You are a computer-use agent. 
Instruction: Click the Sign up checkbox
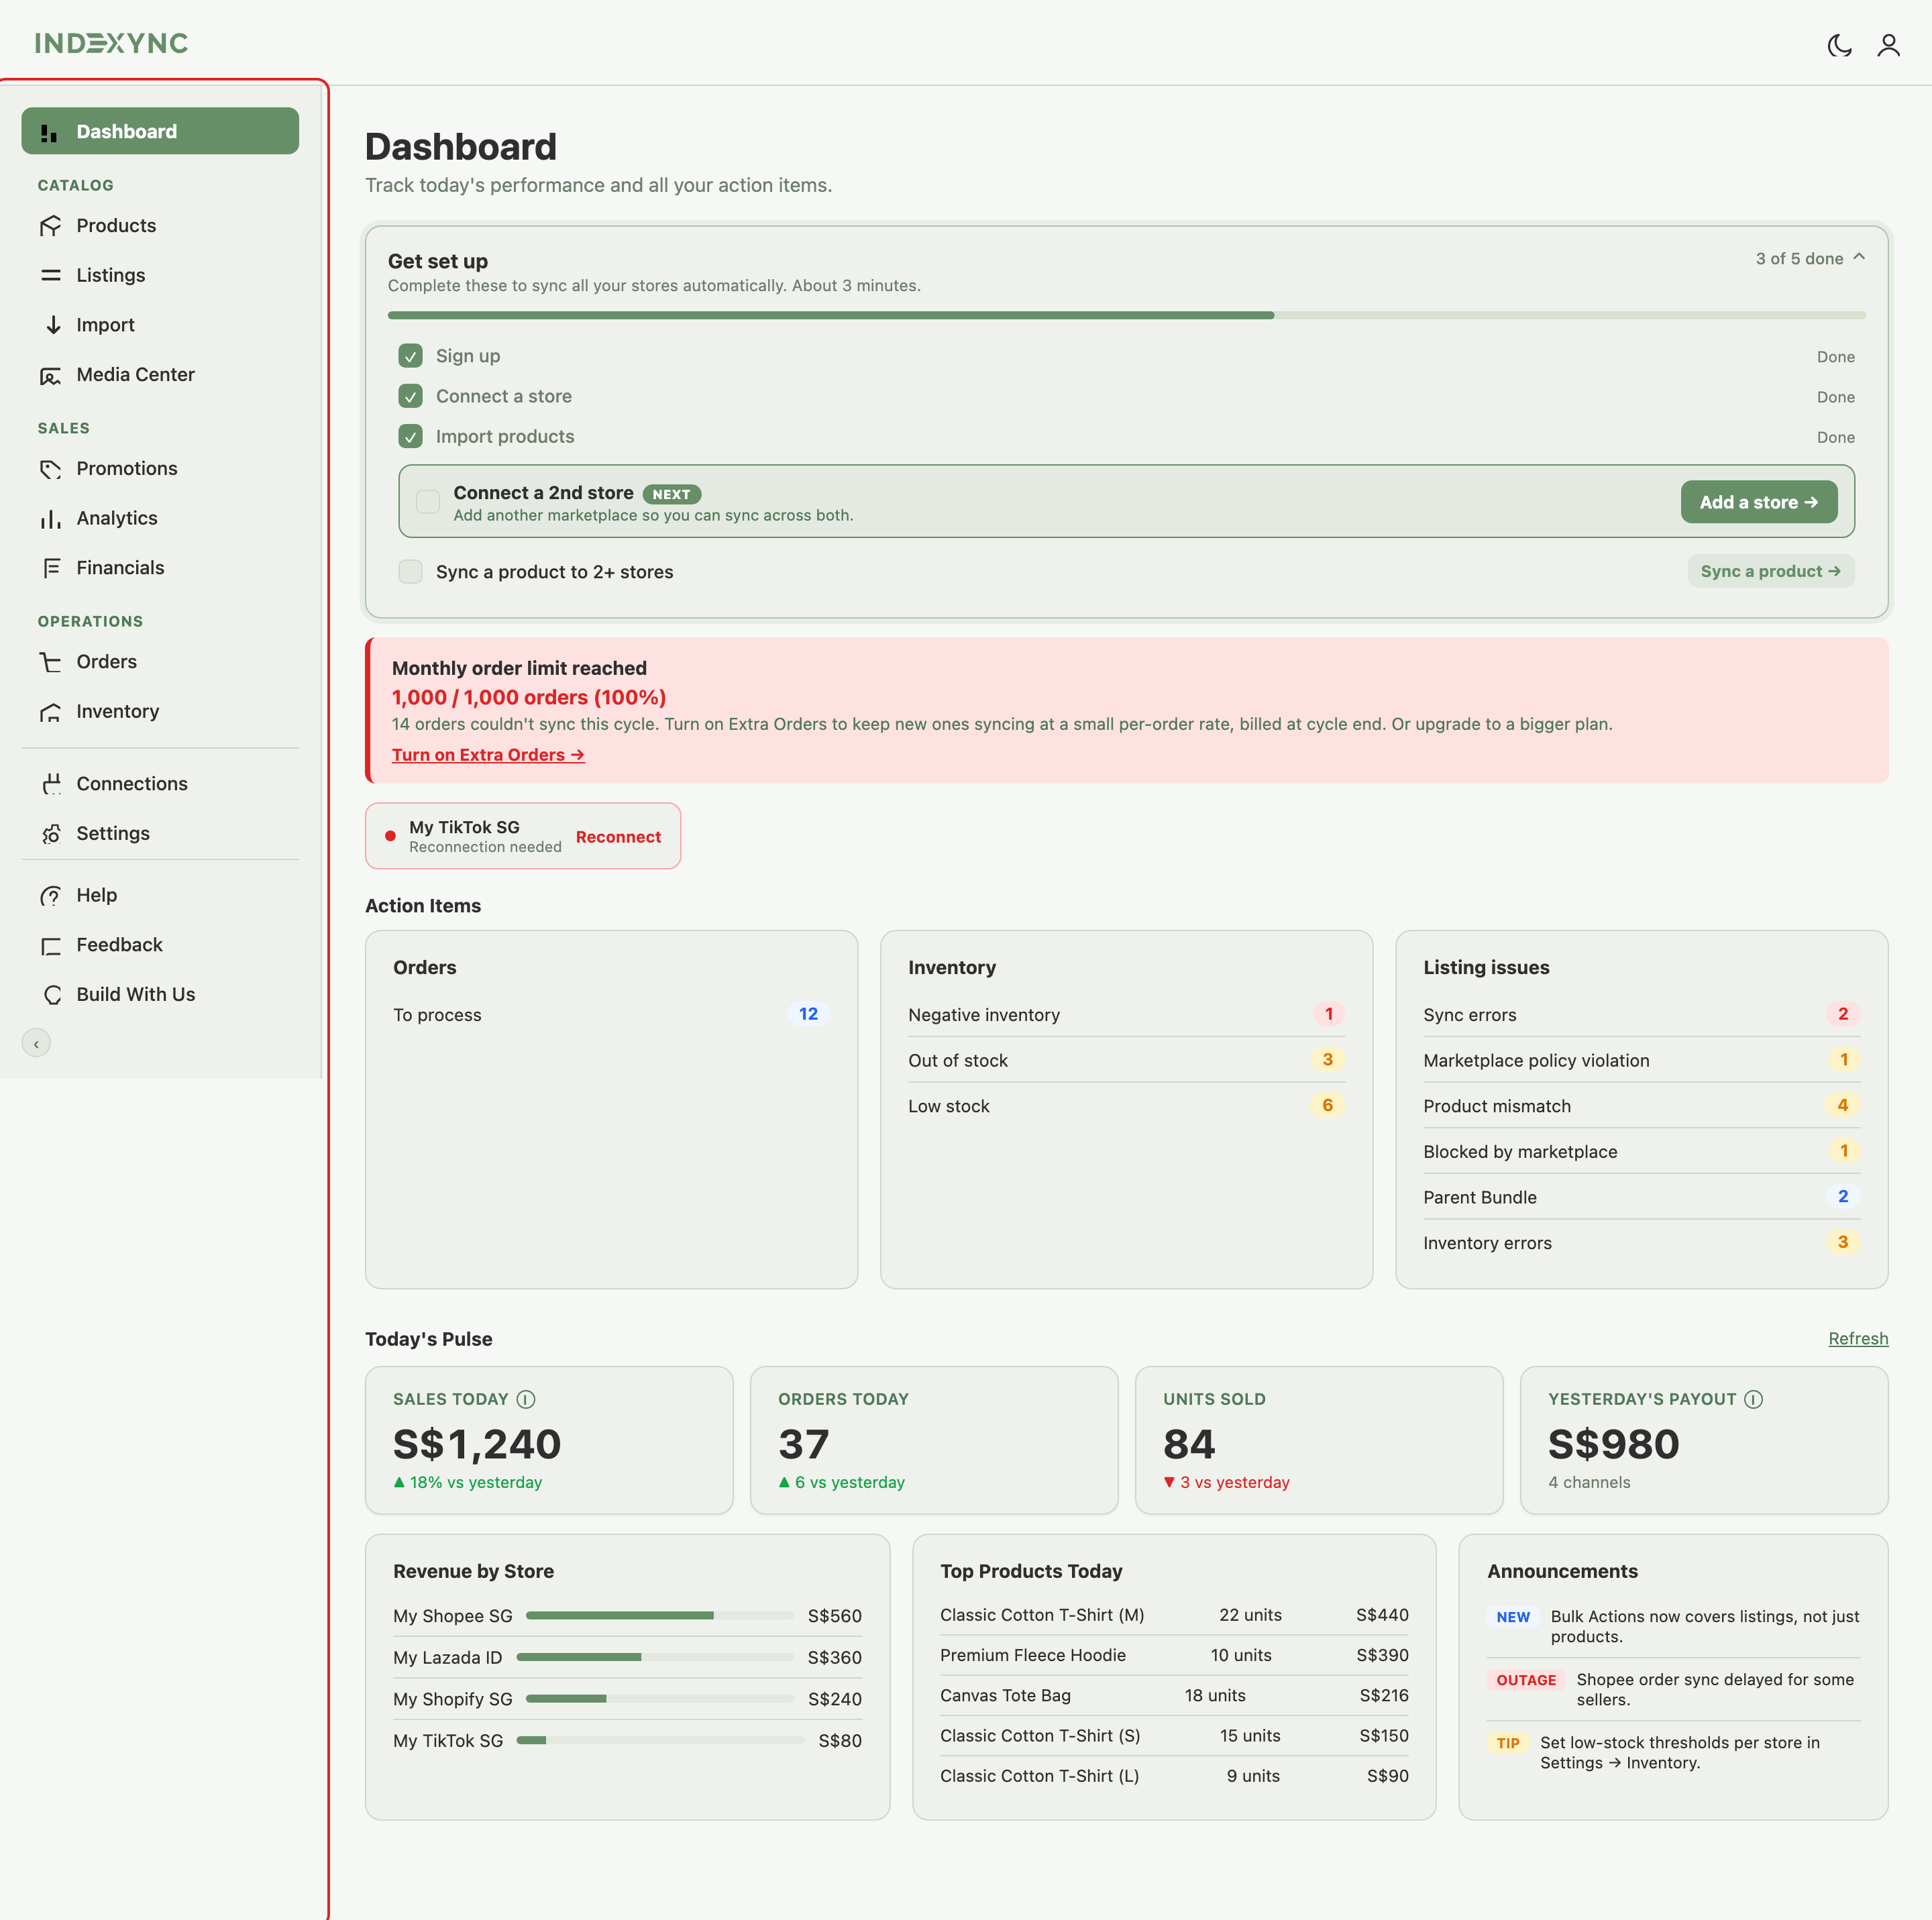[410, 356]
